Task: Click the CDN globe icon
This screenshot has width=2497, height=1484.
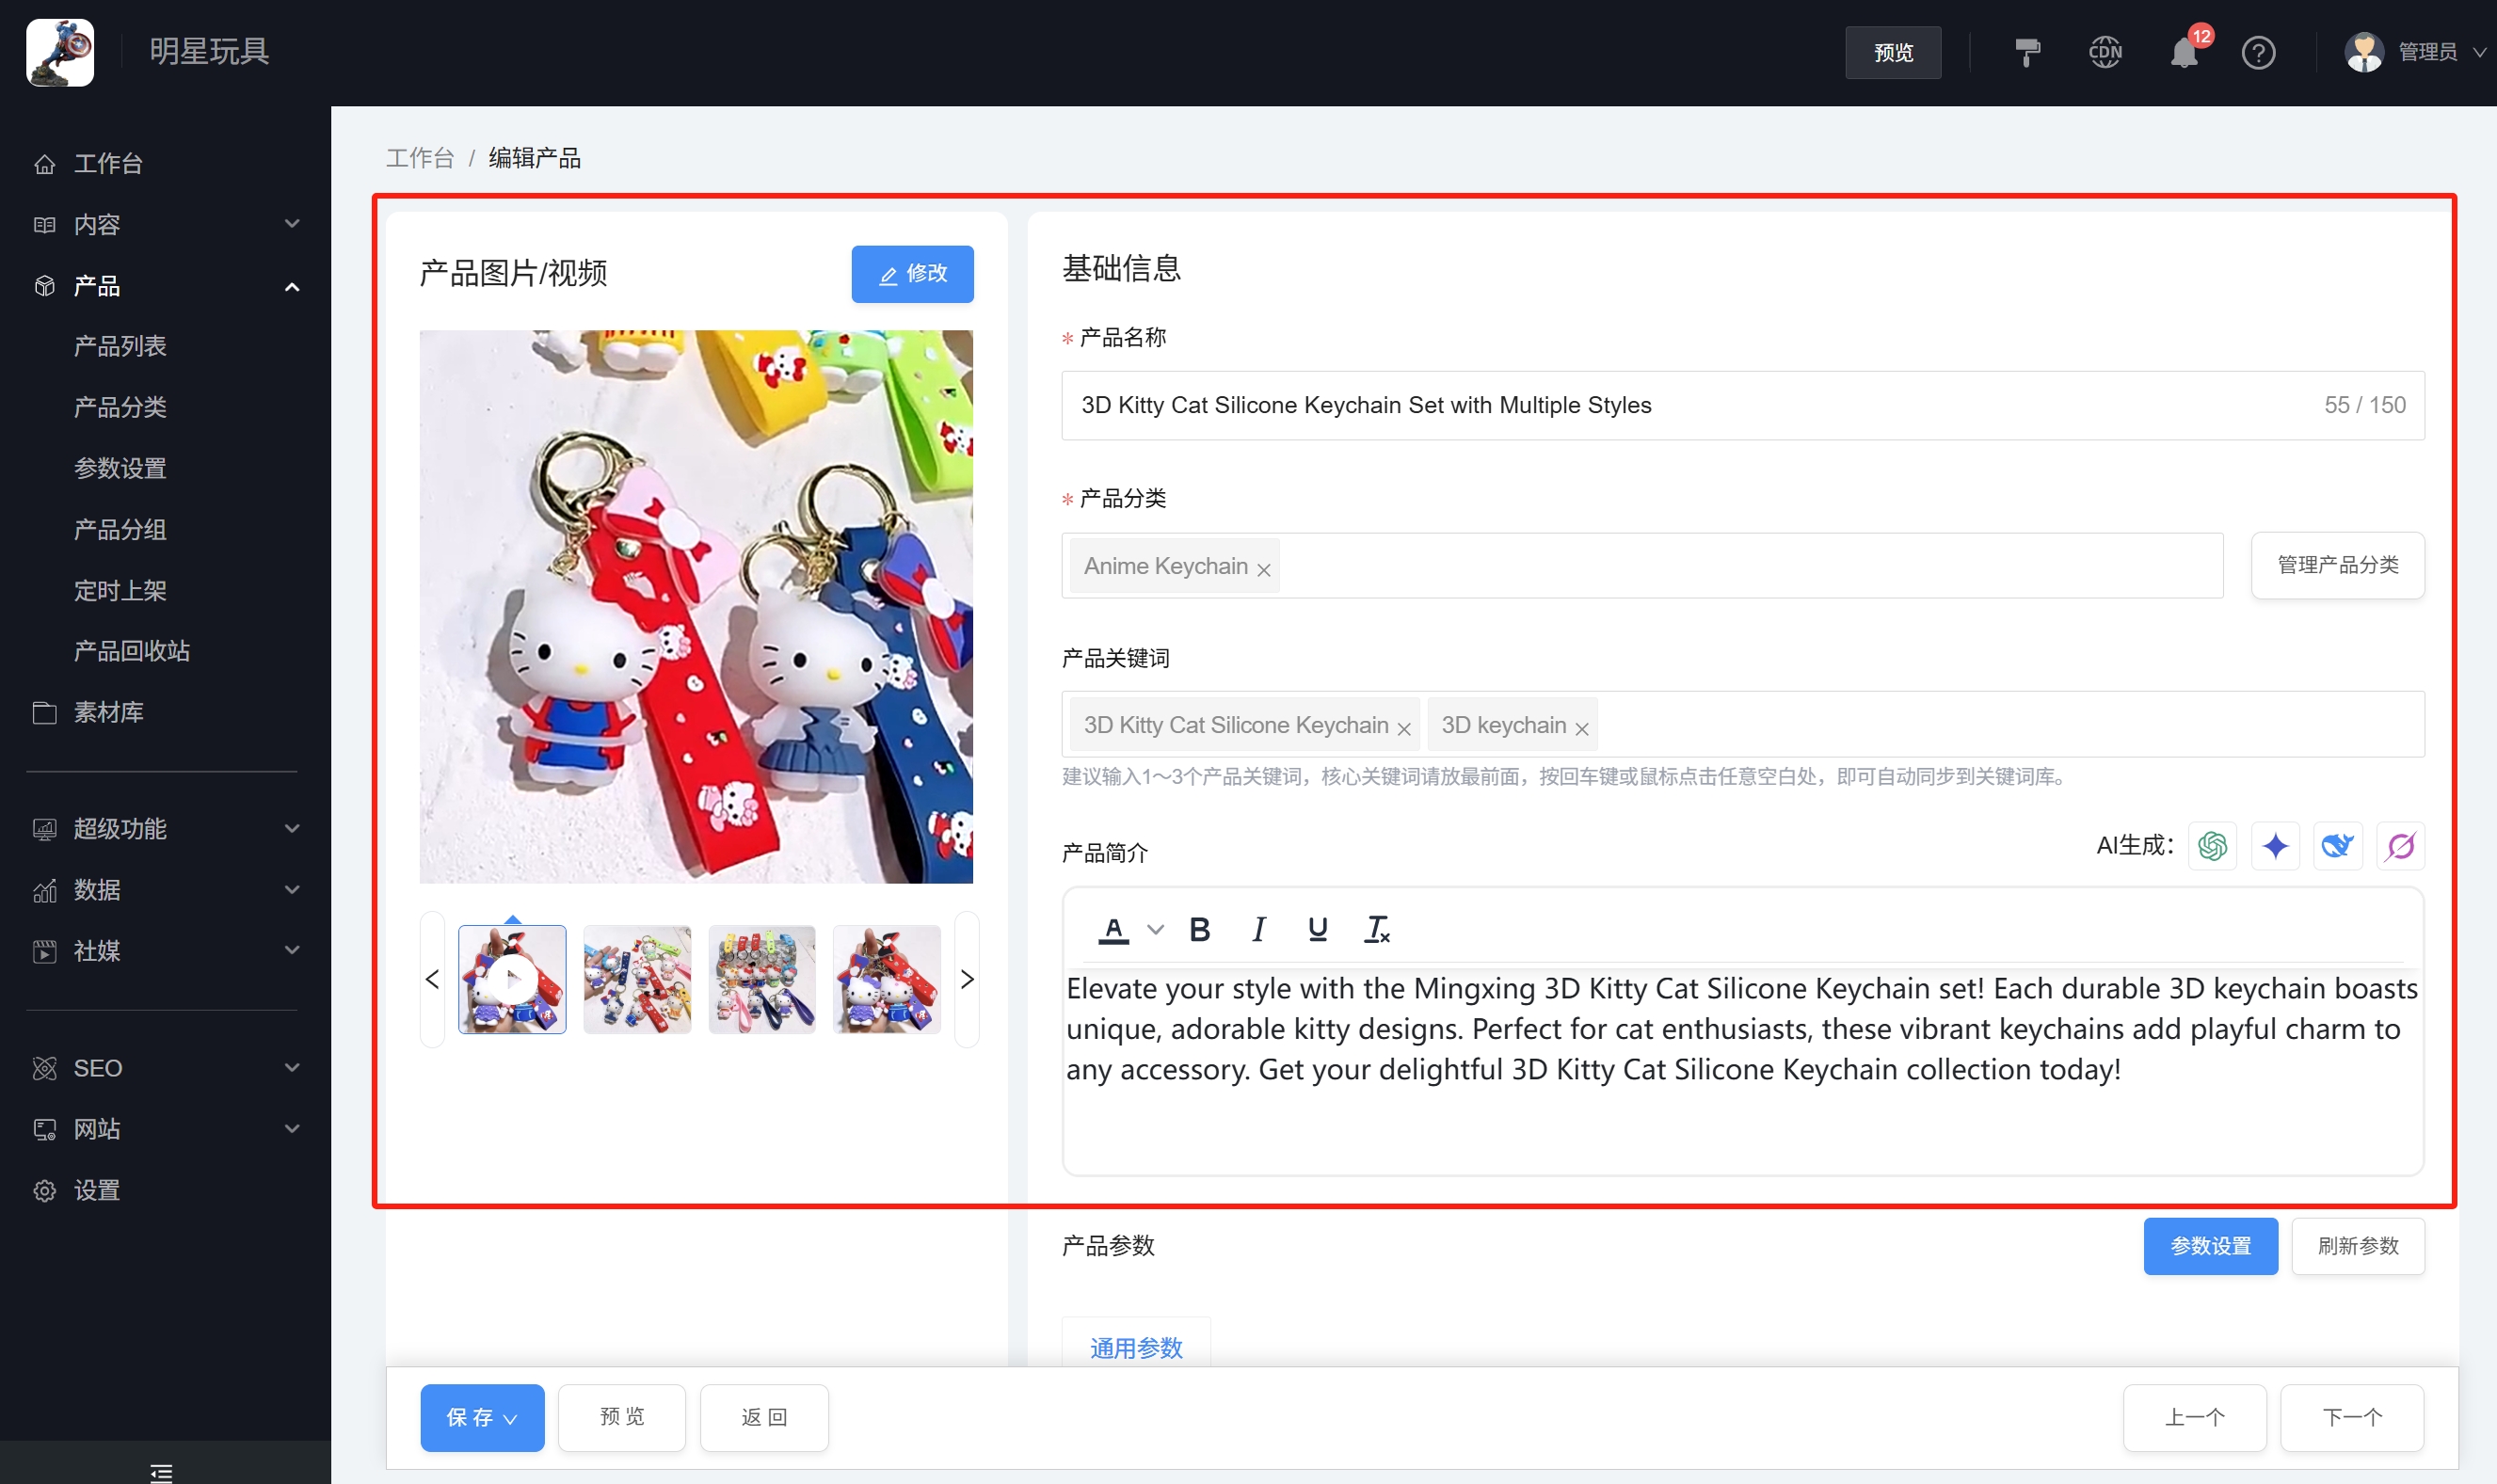Action: (2105, 52)
